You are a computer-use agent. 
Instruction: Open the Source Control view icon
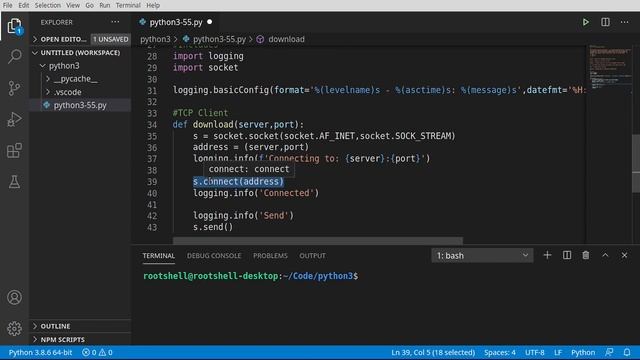coord(14,88)
